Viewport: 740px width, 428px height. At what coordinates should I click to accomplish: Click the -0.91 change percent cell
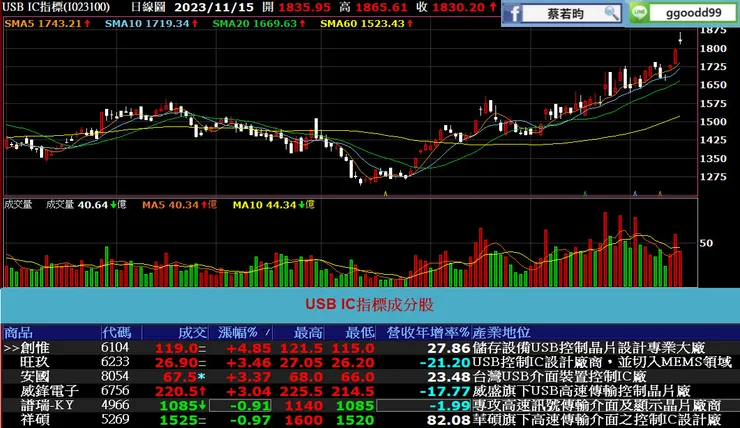tap(250, 406)
